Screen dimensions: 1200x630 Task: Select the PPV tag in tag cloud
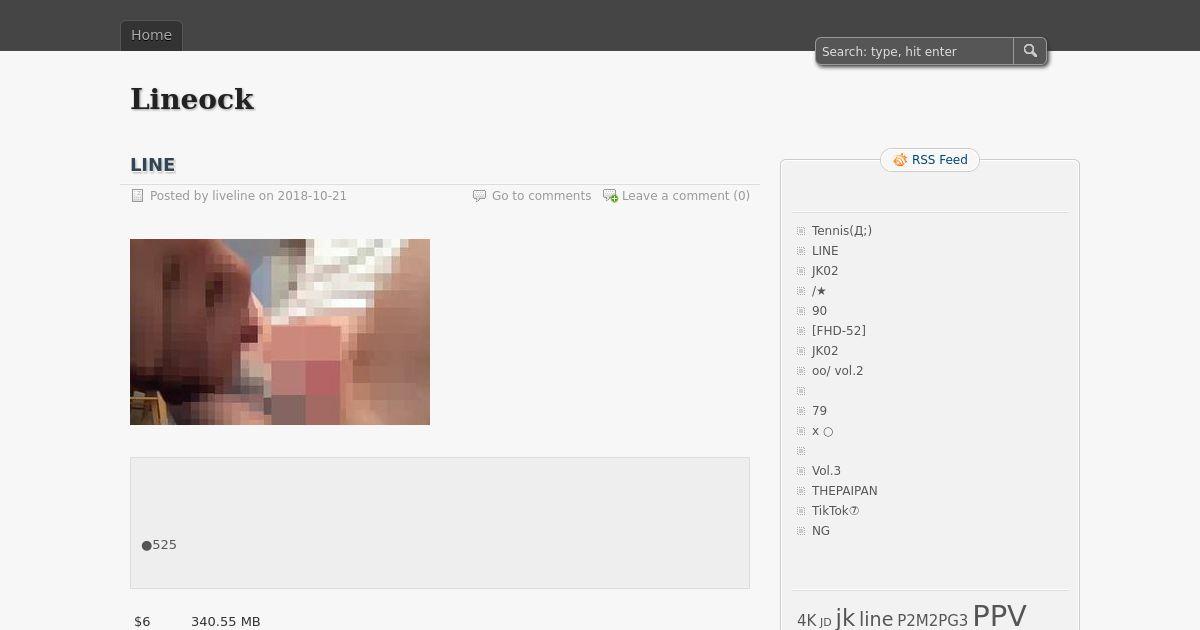1000,616
